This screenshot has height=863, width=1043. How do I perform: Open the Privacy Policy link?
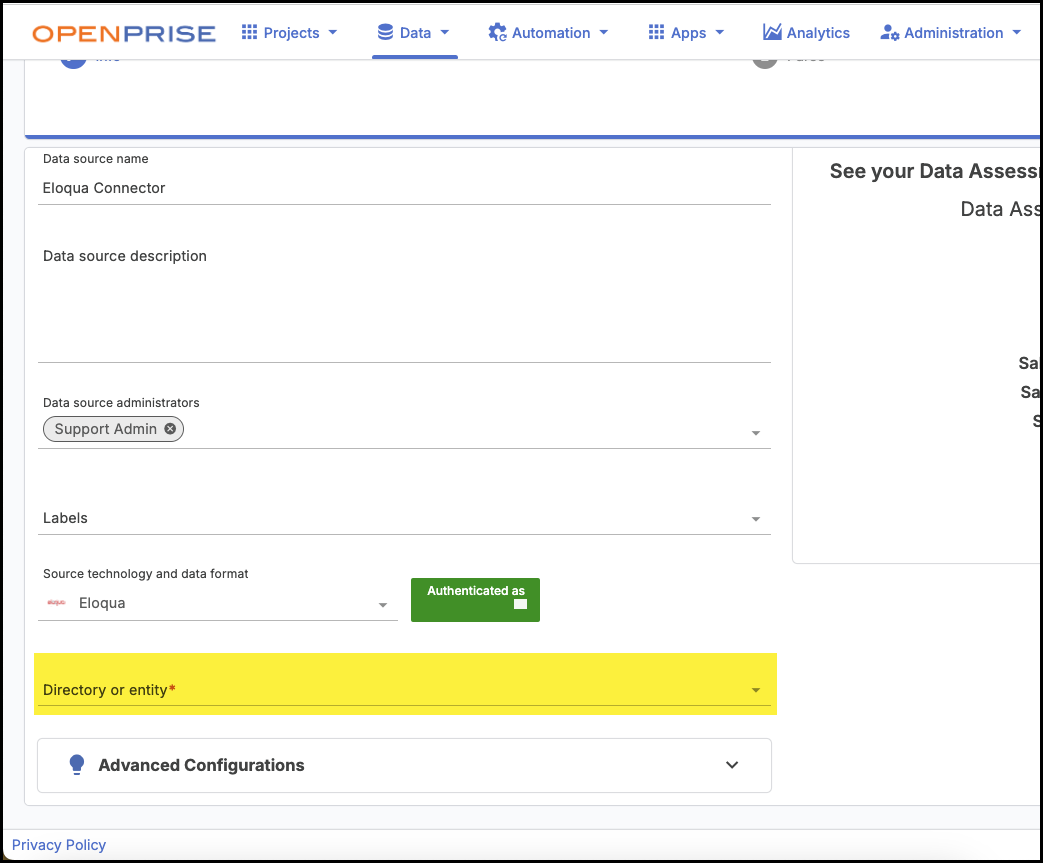click(x=59, y=844)
